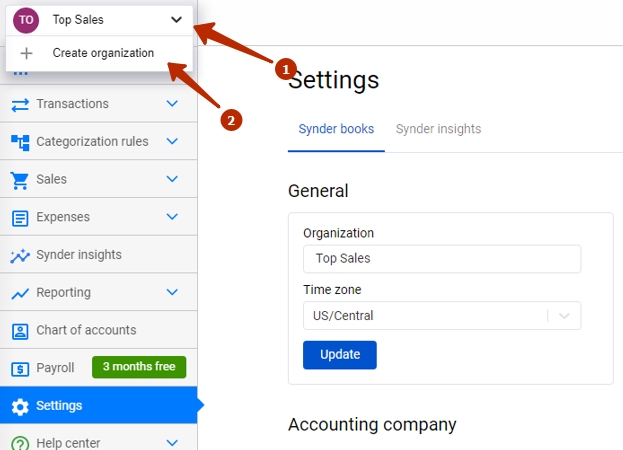This screenshot has height=450, width=623.
Task: Click the Transactions arrows icon
Action: tap(20, 105)
